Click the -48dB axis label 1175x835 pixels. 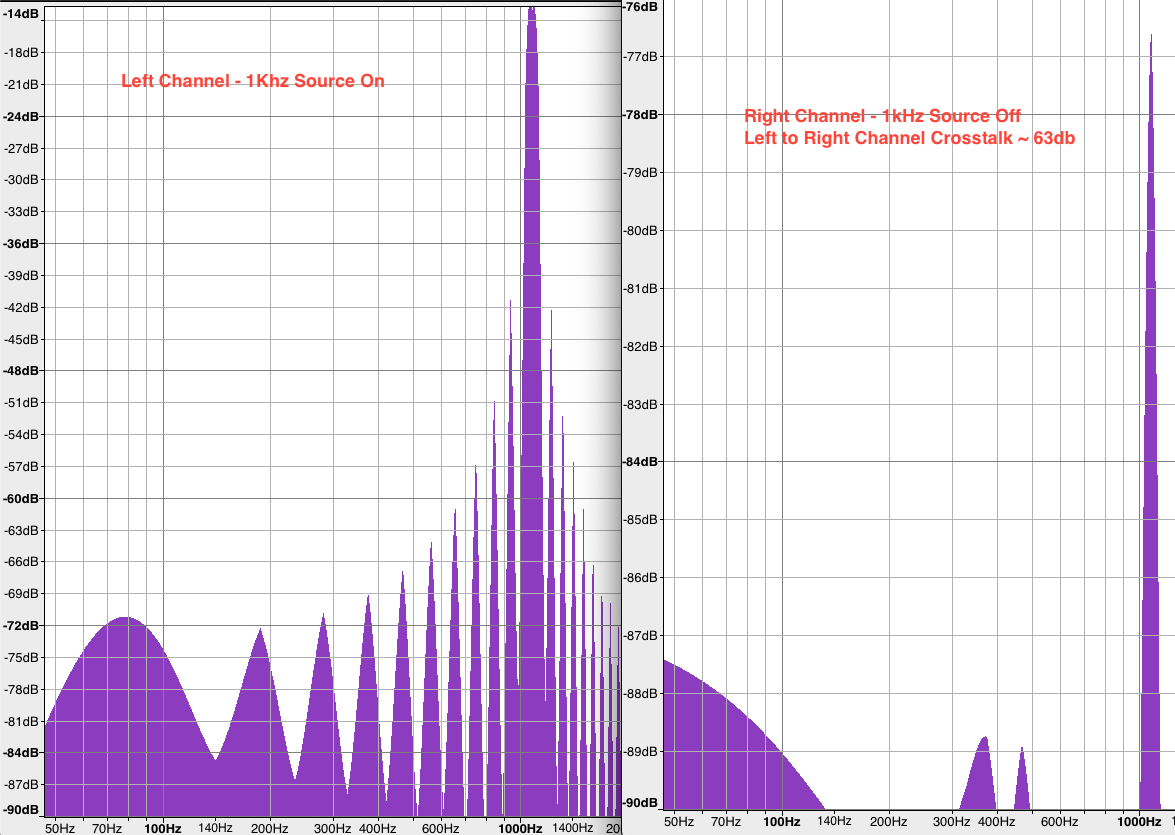pyautogui.click(x=22, y=370)
